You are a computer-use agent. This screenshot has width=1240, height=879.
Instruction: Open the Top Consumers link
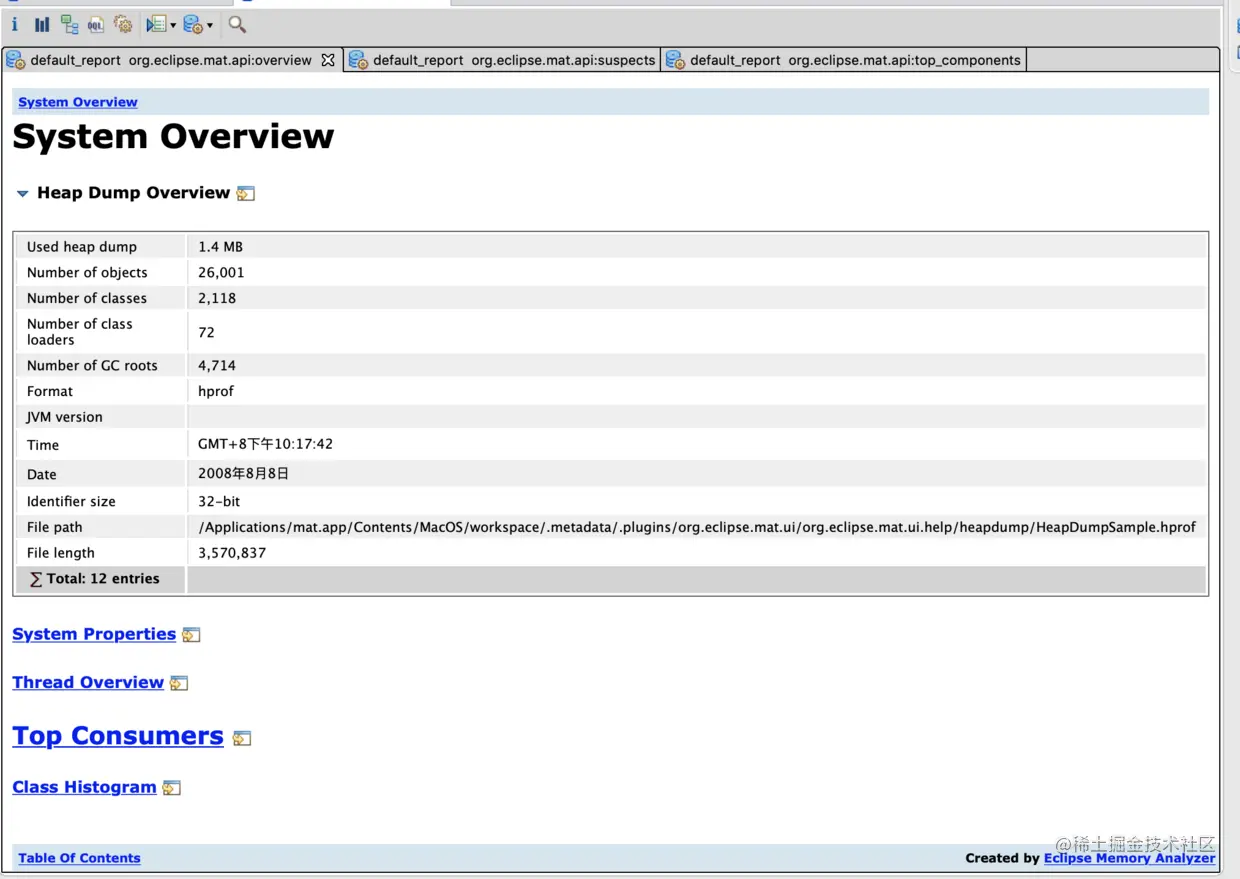(118, 736)
